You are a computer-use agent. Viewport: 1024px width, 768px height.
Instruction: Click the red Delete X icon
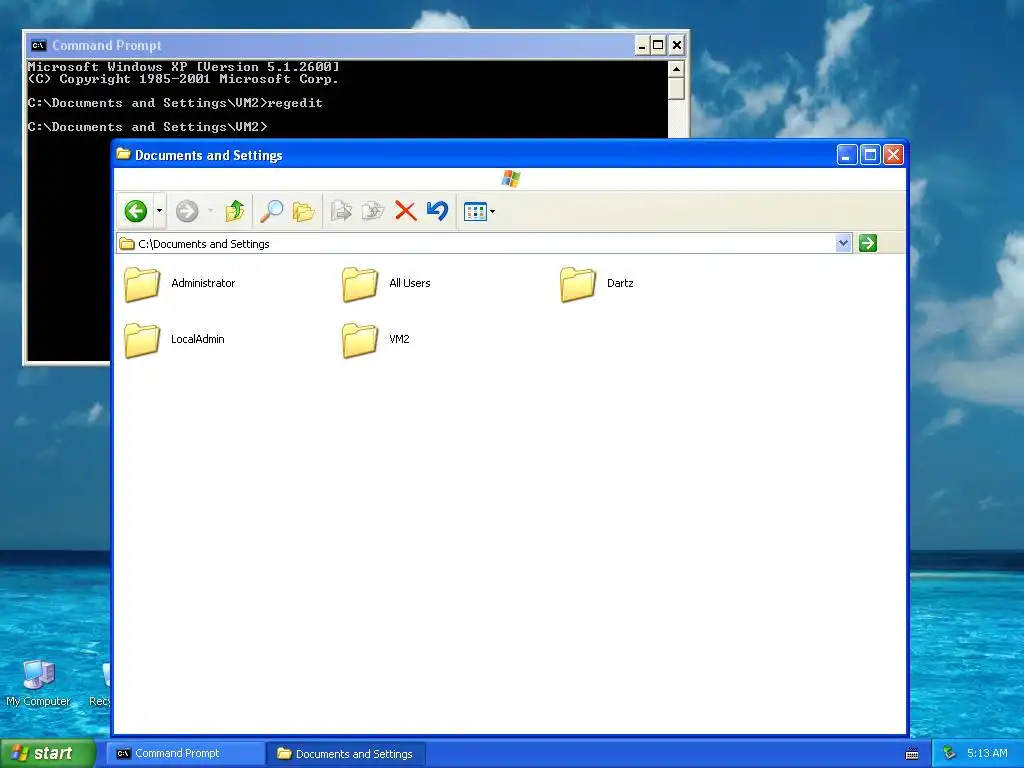click(x=406, y=211)
